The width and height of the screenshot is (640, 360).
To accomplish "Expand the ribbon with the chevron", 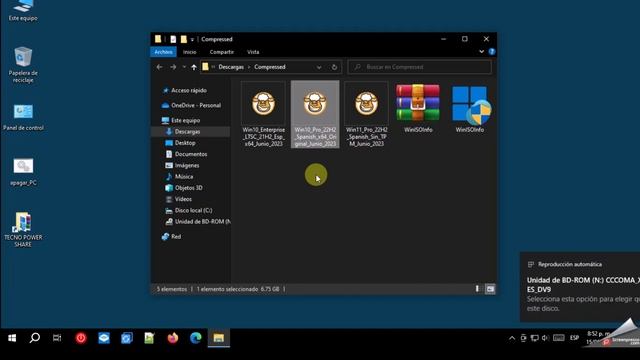I will [x=482, y=51].
